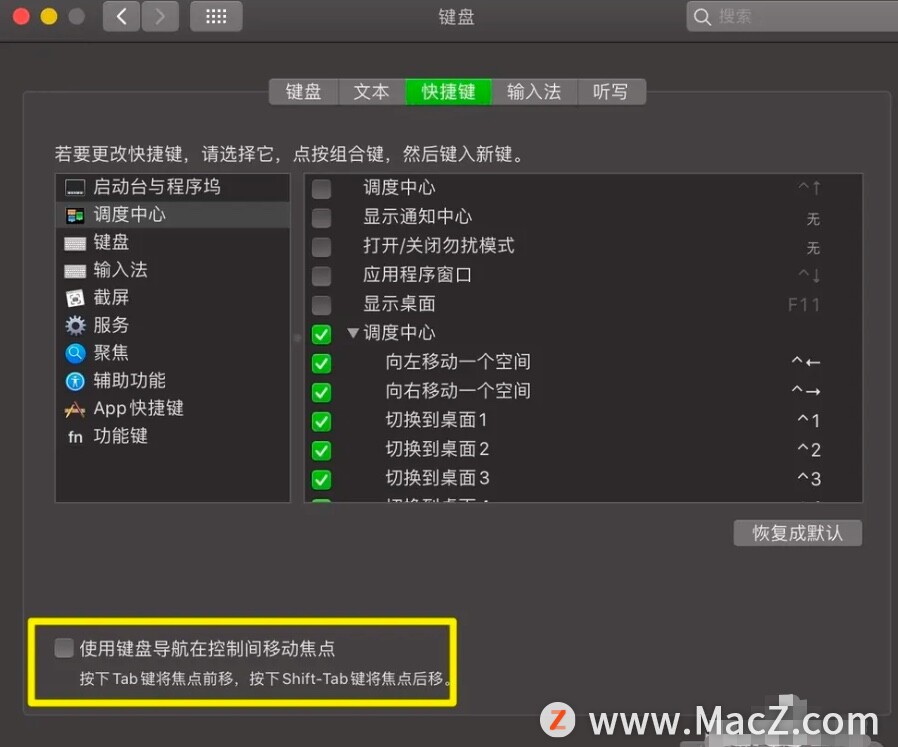Click the 恢复成默认 button
The image size is (898, 747).
point(797,533)
